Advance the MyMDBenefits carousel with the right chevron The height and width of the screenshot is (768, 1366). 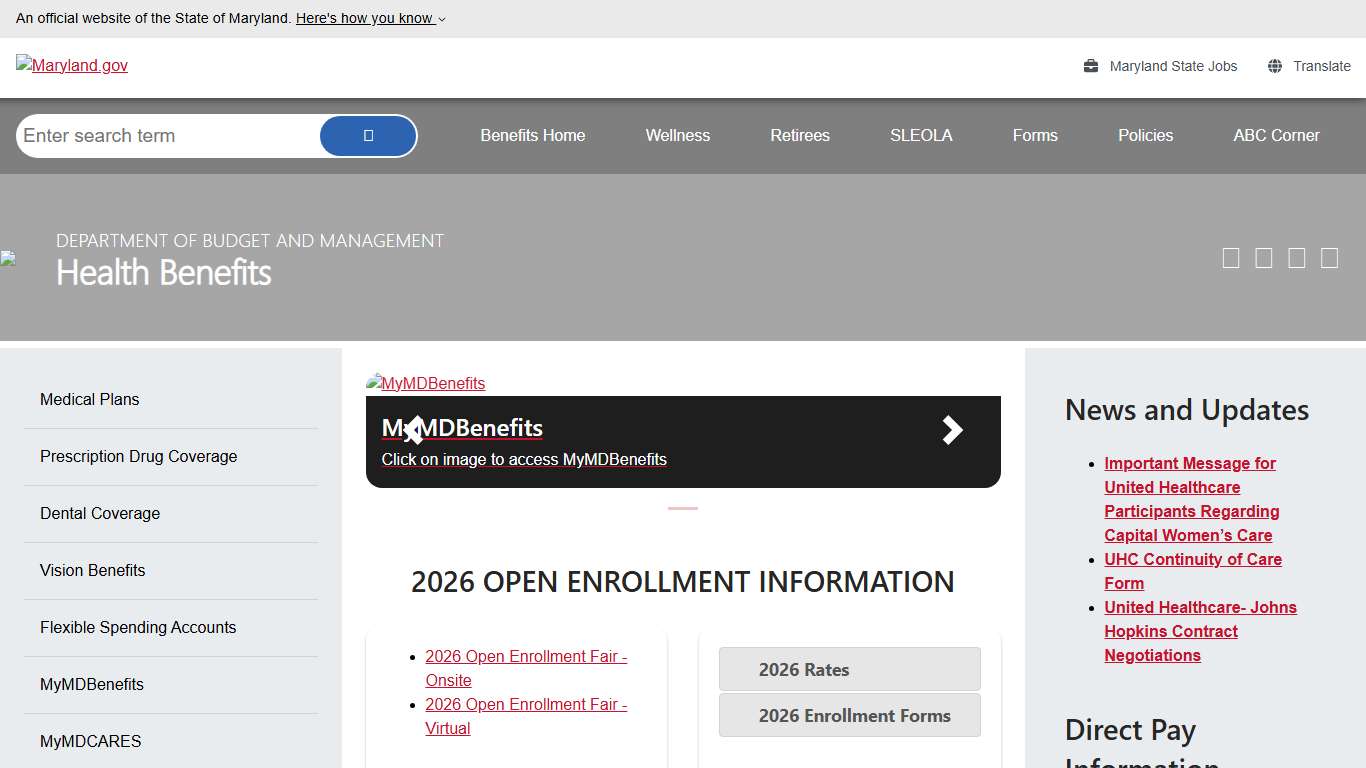[x=952, y=430]
